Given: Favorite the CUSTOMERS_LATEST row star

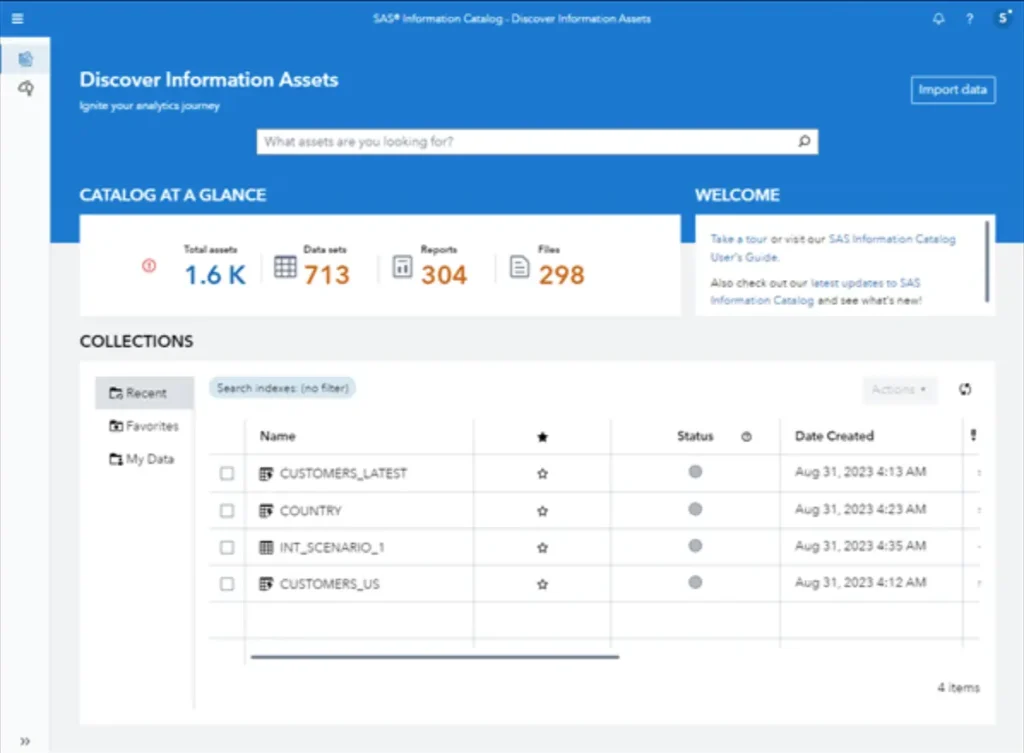Looking at the screenshot, I should 542,473.
